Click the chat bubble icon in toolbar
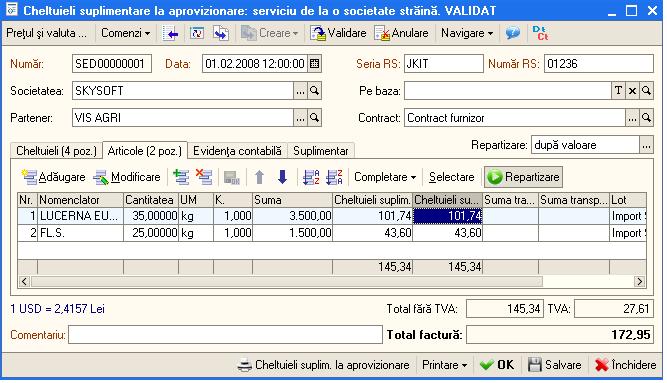 coord(513,33)
